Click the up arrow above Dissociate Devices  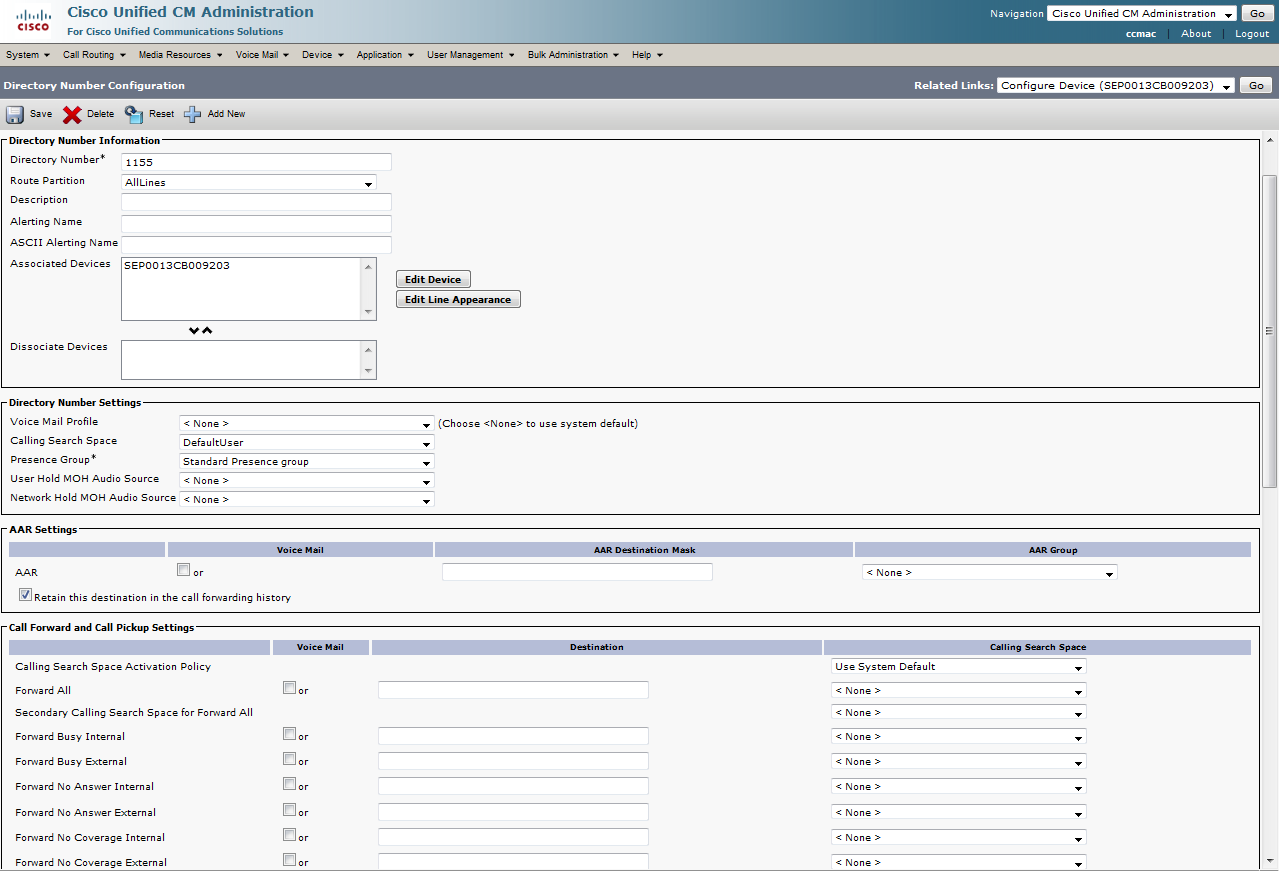pyautogui.click(x=208, y=331)
